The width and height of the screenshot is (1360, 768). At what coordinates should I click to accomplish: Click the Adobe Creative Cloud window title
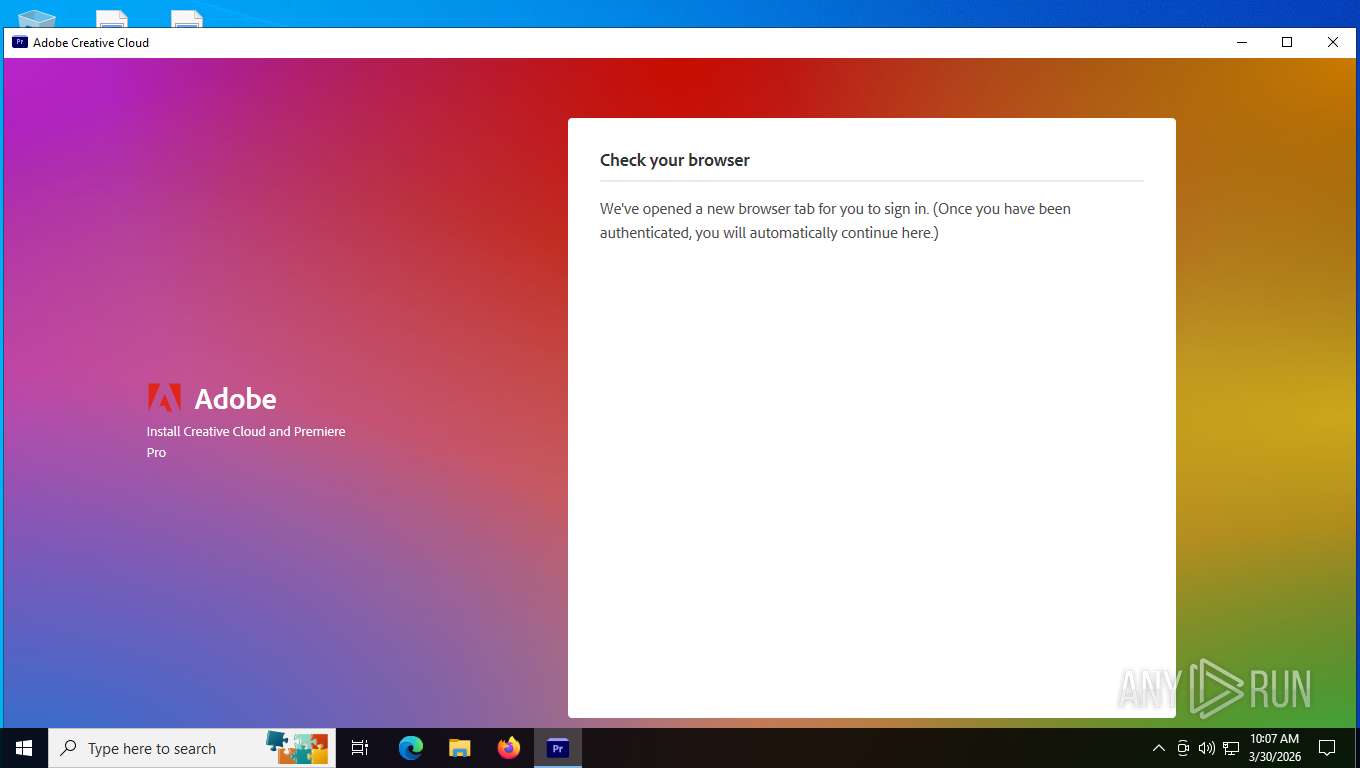pos(91,42)
